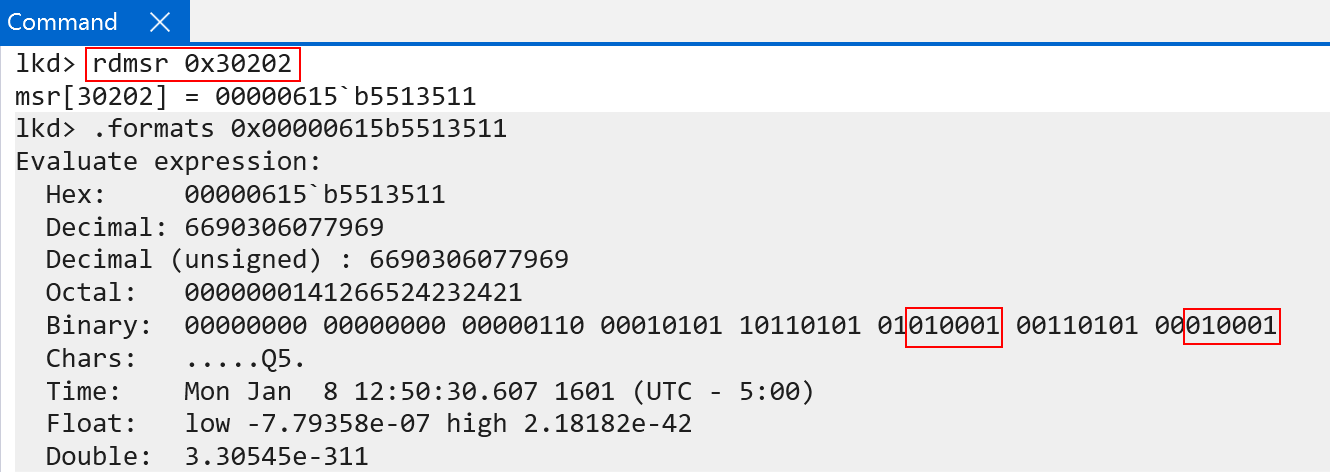
Task: Click the first red-boxed binary bits
Action: tap(953, 326)
